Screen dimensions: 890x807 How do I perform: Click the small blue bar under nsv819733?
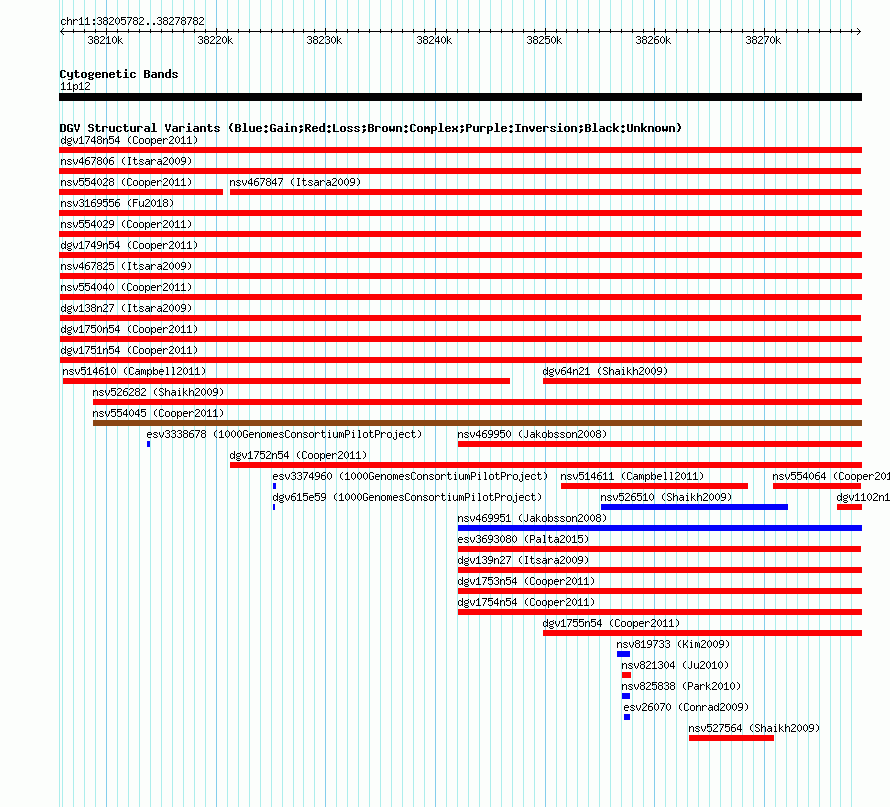point(623,654)
